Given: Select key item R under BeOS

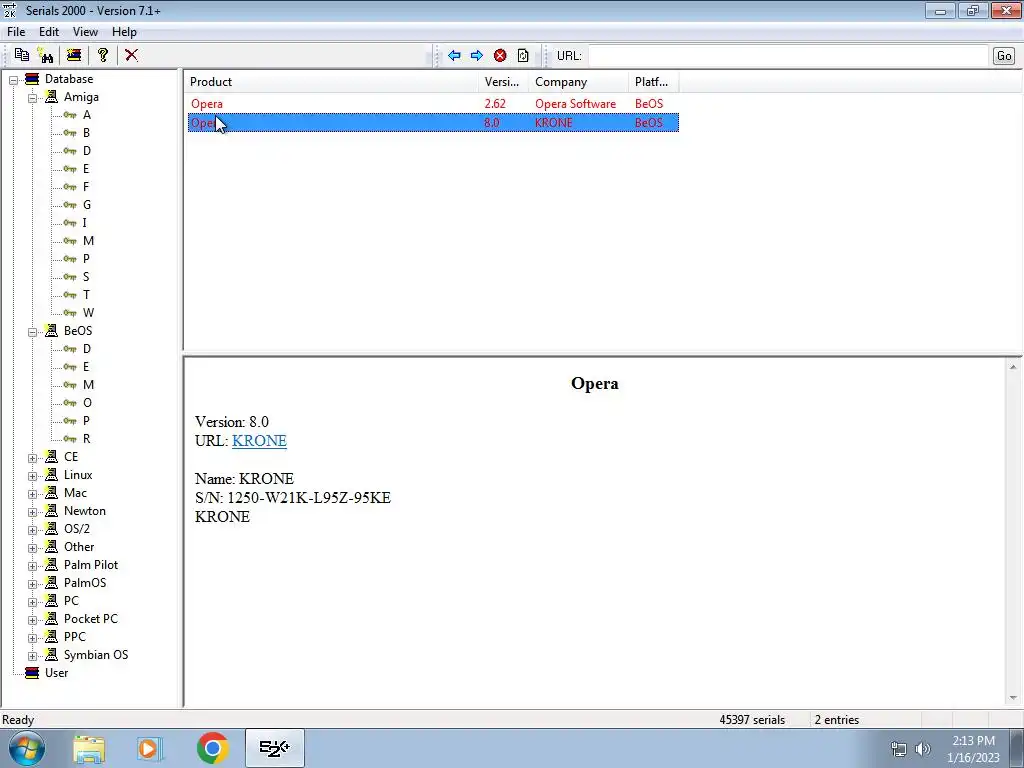Looking at the screenshot, I should 86,439.
